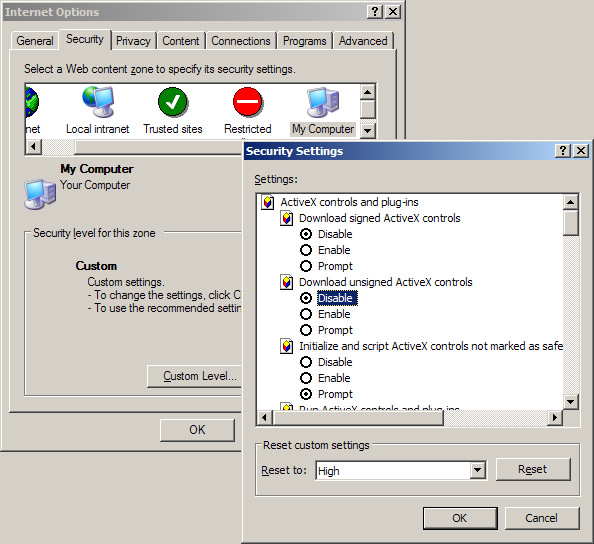Image resolution: width=594 pixels, height=544 pixels.
Task: Click the zone list down scroll arrow
Action: [367, 131]
